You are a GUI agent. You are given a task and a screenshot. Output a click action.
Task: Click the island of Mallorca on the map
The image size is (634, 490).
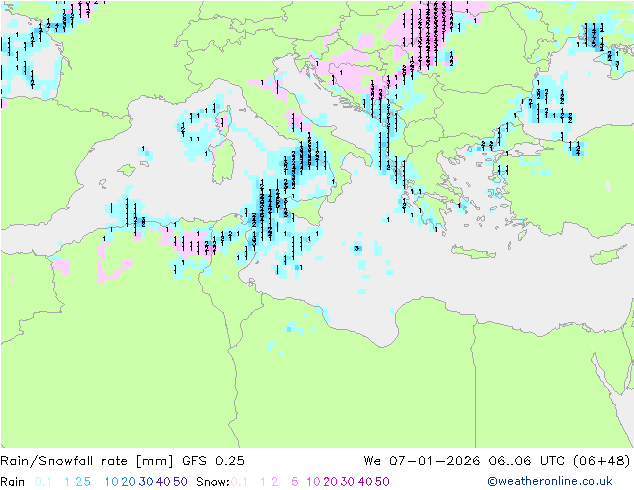(127, 170)
